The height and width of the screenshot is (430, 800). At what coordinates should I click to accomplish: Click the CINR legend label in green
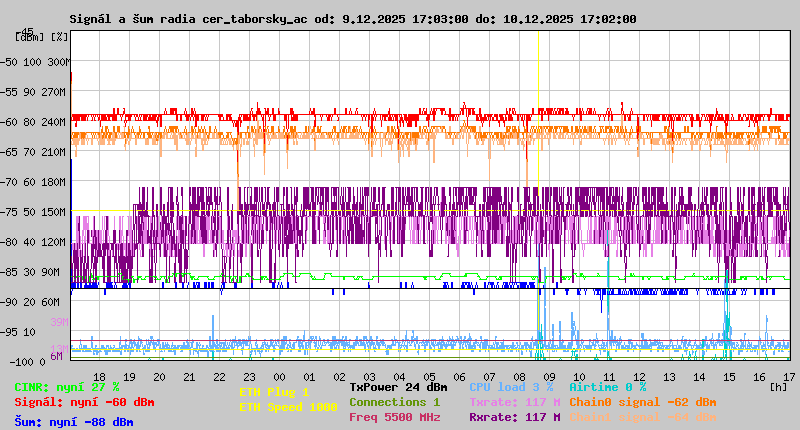[67, 387]
